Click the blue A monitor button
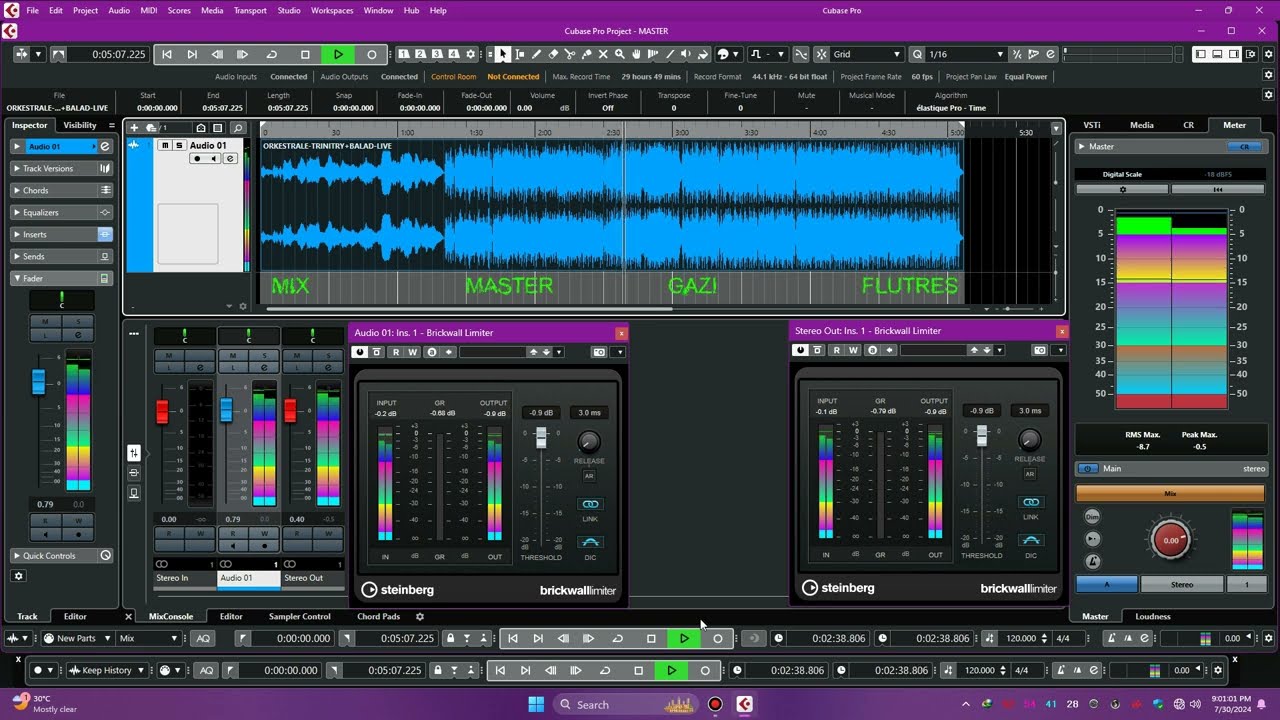 (x=1107, y=584)
